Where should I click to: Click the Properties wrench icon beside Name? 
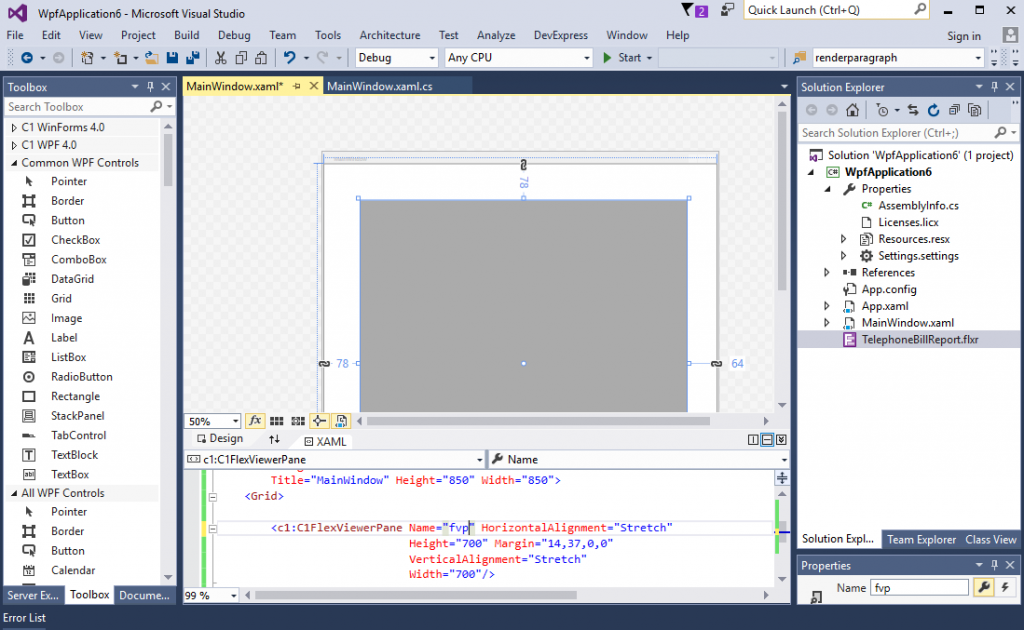pyautogui.click(x=984, y=588)
